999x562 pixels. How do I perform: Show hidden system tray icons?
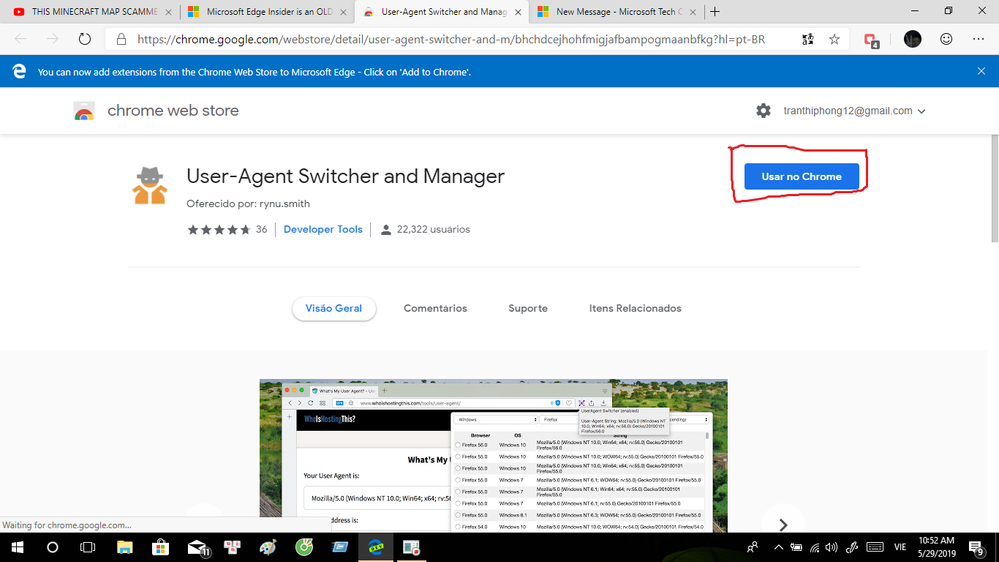tap(778, 547)
